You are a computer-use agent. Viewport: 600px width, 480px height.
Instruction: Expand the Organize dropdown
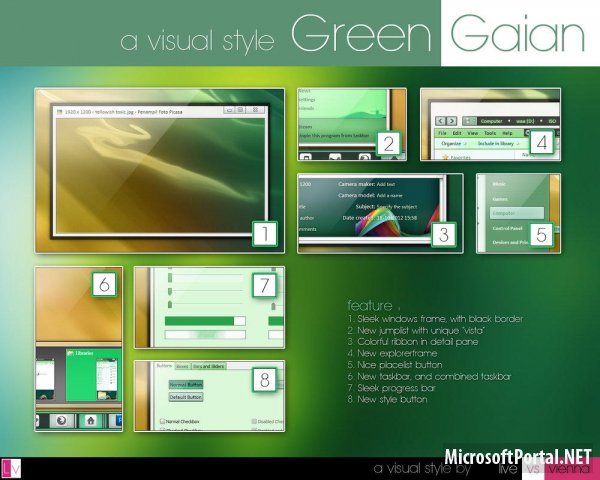tap(454, 144)
